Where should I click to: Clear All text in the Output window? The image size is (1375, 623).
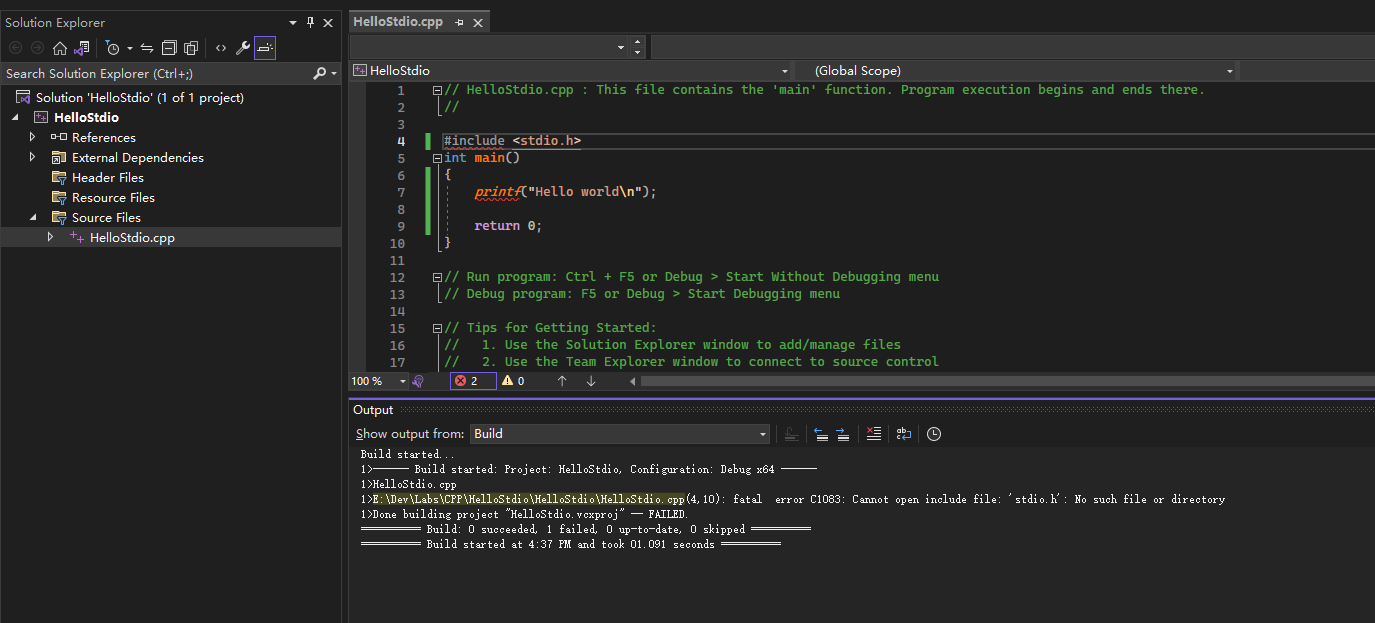coord(873,433)
